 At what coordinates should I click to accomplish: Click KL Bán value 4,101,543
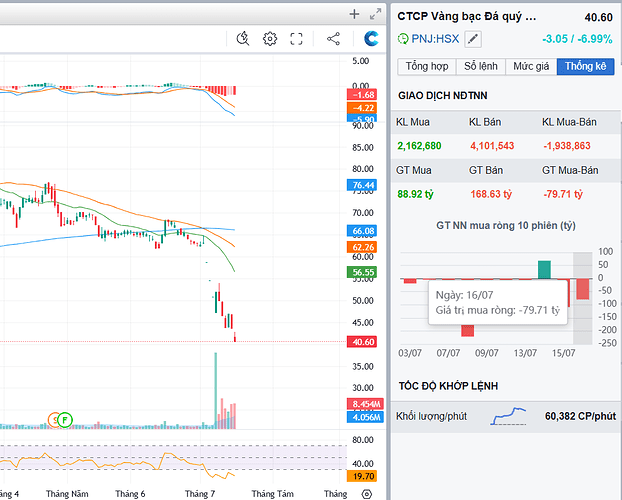click(x=492, y=146)
